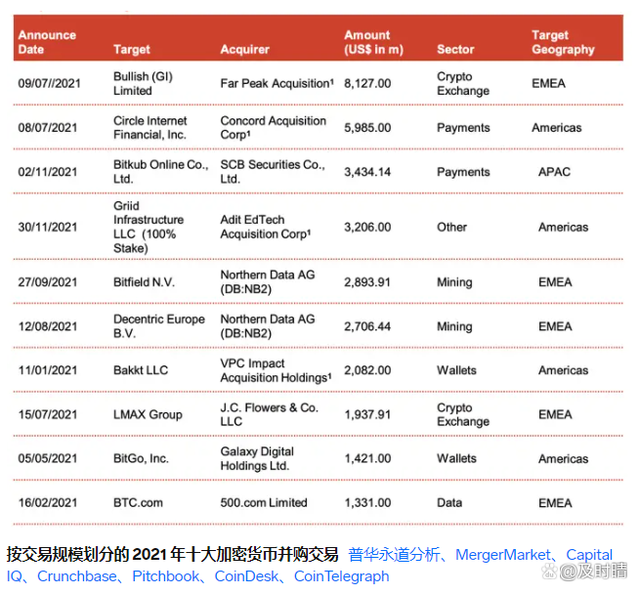This screenshot has height=594, width=640.
Task: Click 'Americas' in BitGo row
Action: (563, 458)
